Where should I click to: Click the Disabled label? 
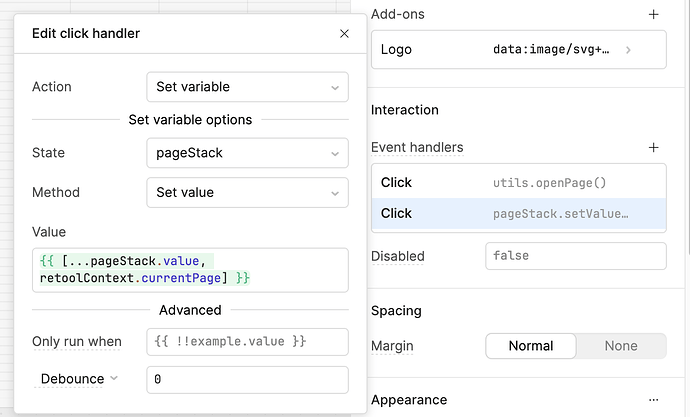point(398,256)
